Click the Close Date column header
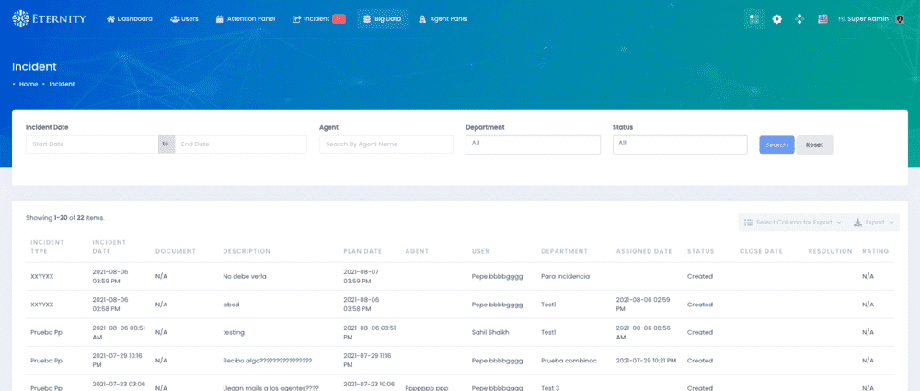Image resolution: width=920 pixels, height=391 pixels. [x=761, y=251]
